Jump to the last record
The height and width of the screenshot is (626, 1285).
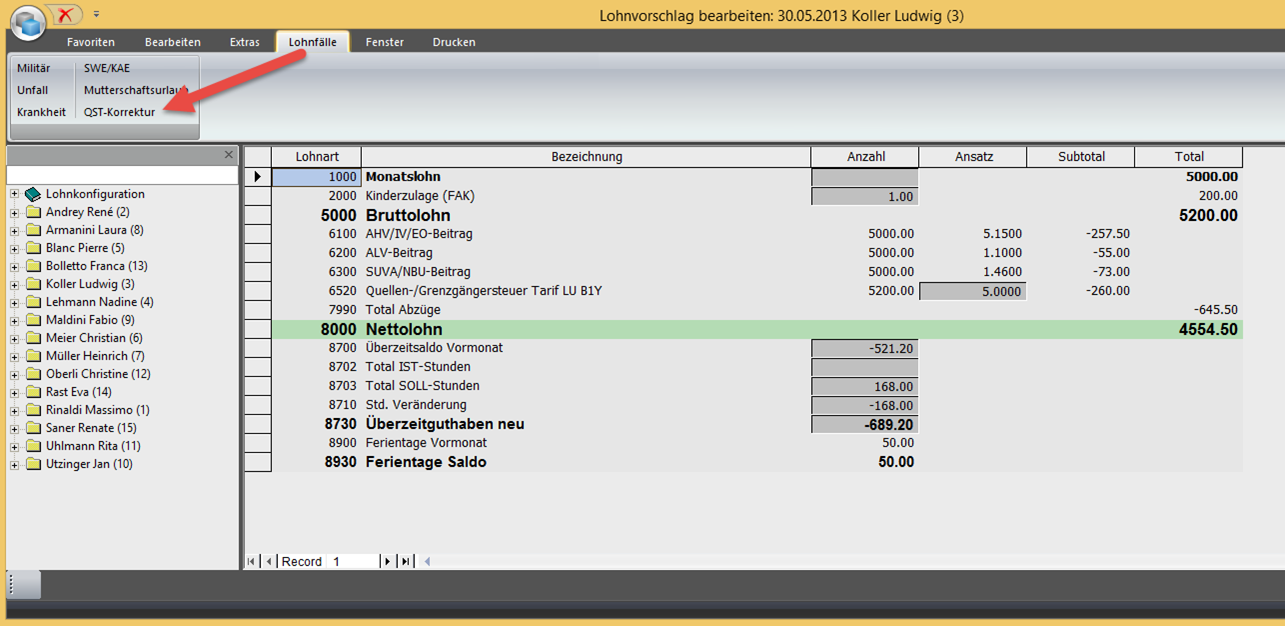click(x=405, y=561)
